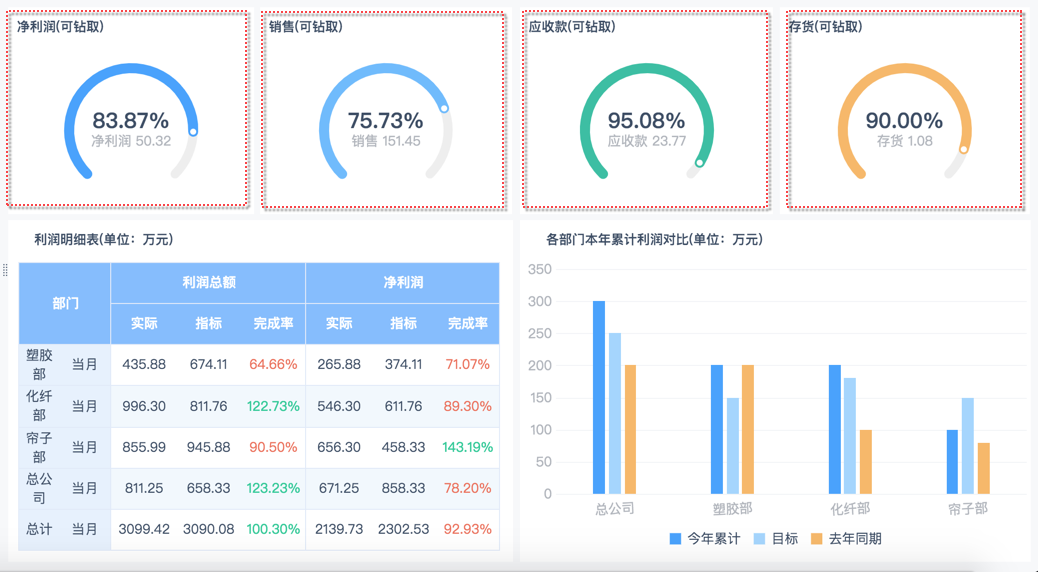Click 化纤部 去年同期 orange bar
1038x572 pixels.
(866, 462)
